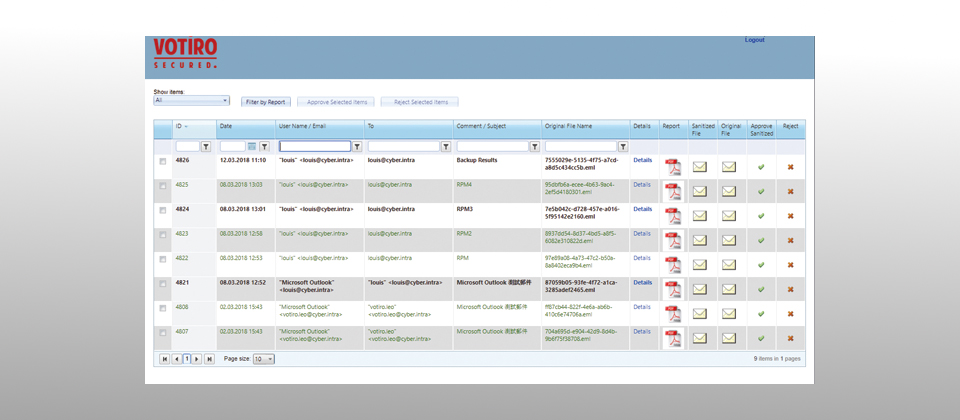Open PDF report for item 4823
Screen dimensions: 960x420
click(x=673, y=241)
